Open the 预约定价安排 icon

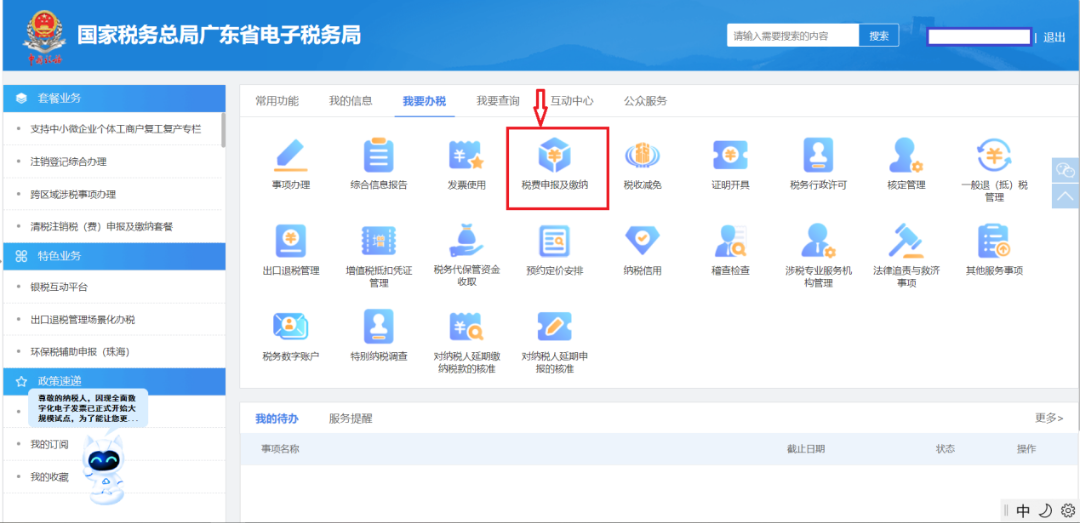(554, 241)
